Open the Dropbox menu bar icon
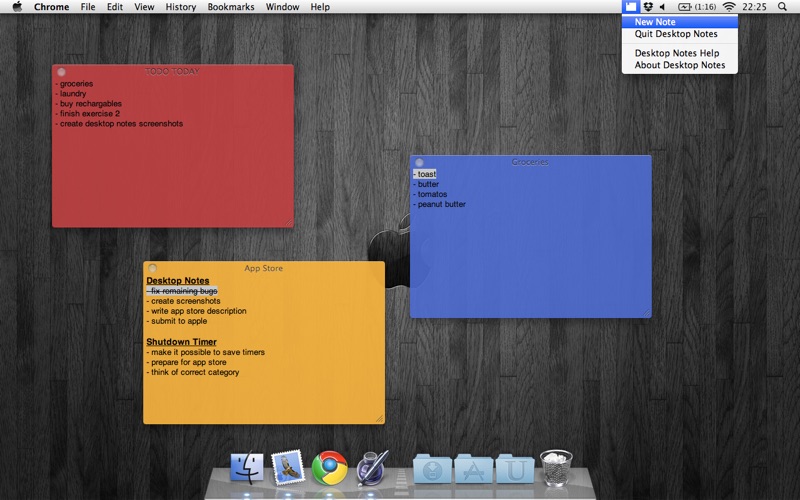The height and width of the screenshot is (500, 800). click(648, 7)
